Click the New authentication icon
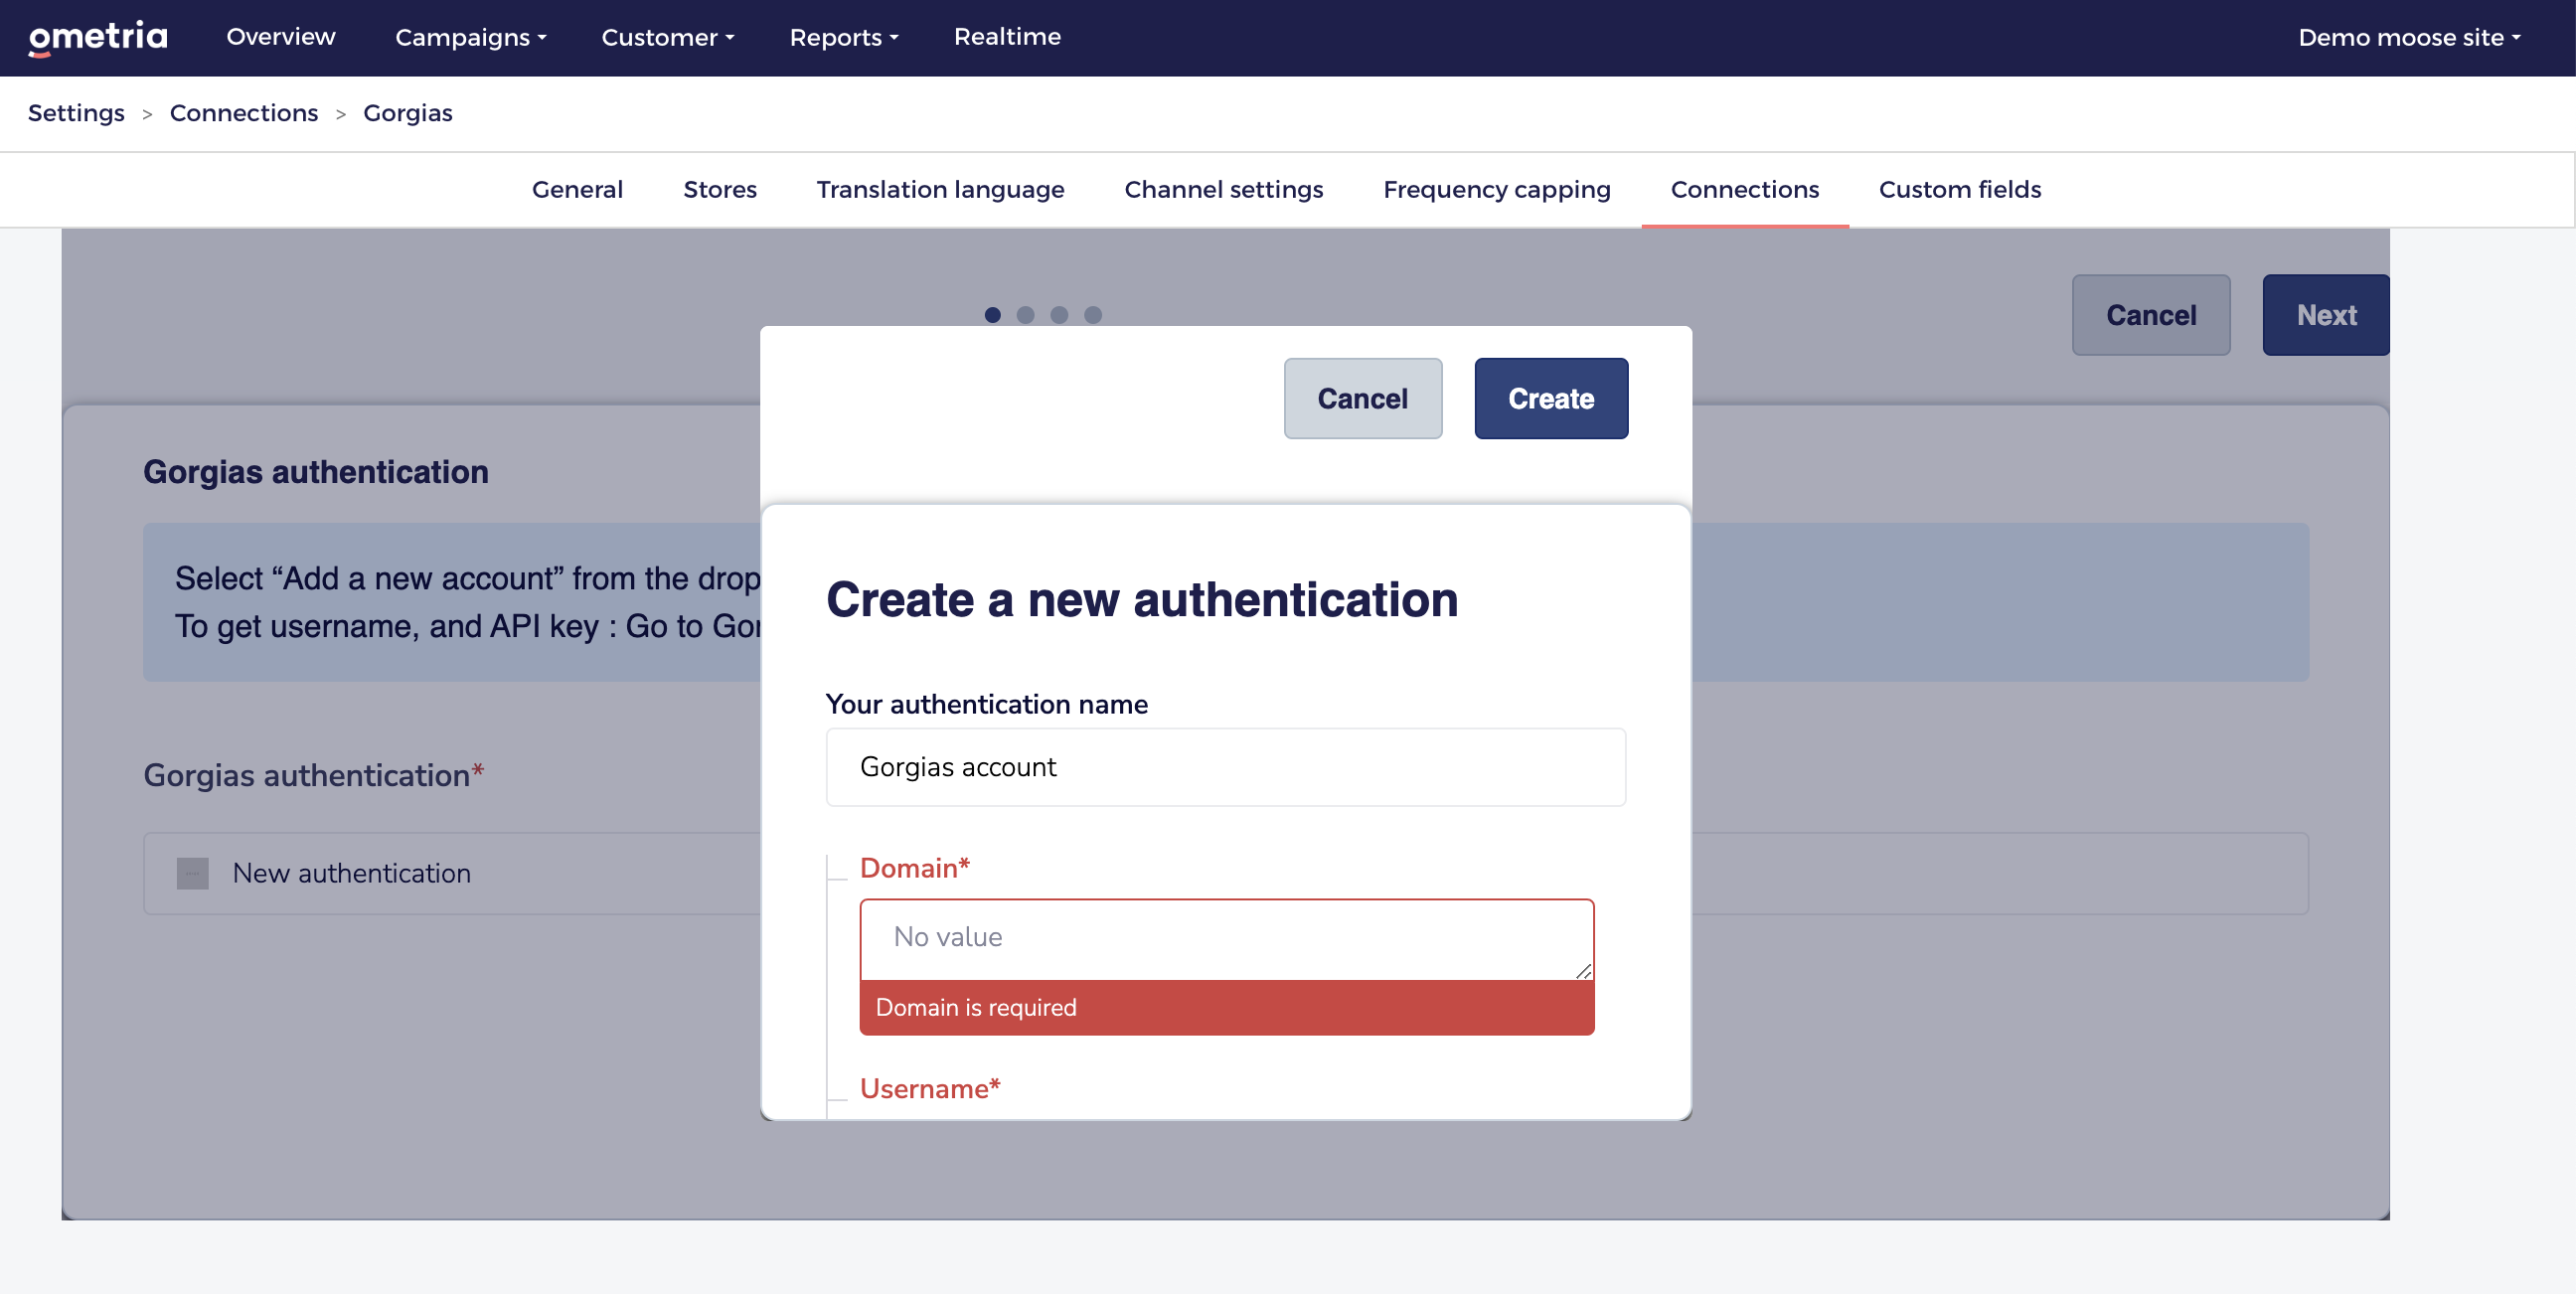Image resolution: width=2576 pixels, height=1294 pixels. (x=193, y=873)
